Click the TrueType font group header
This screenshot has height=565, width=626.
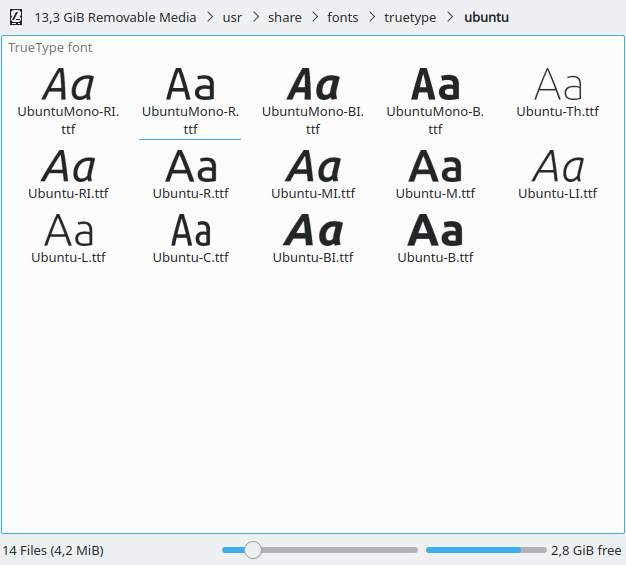click(x=50, y=48)
